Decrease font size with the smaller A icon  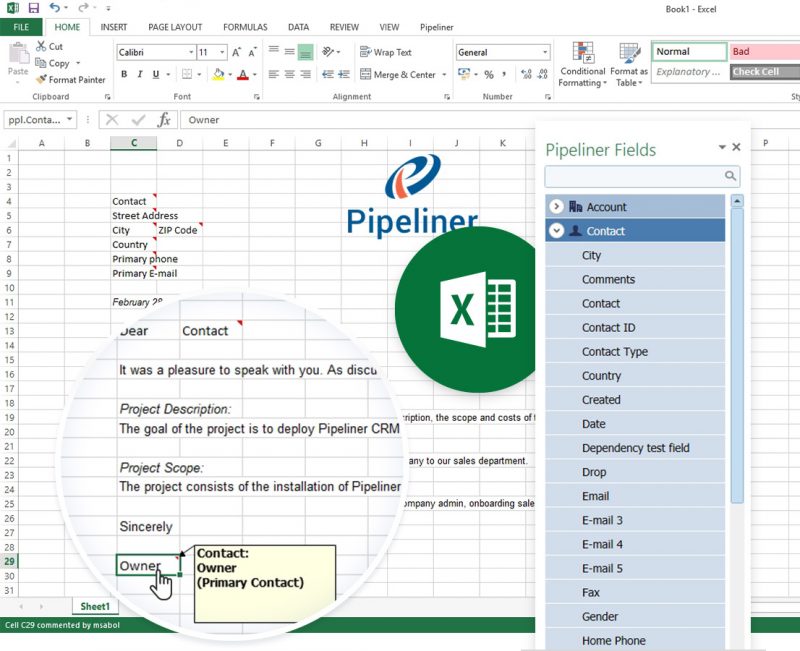253,52
